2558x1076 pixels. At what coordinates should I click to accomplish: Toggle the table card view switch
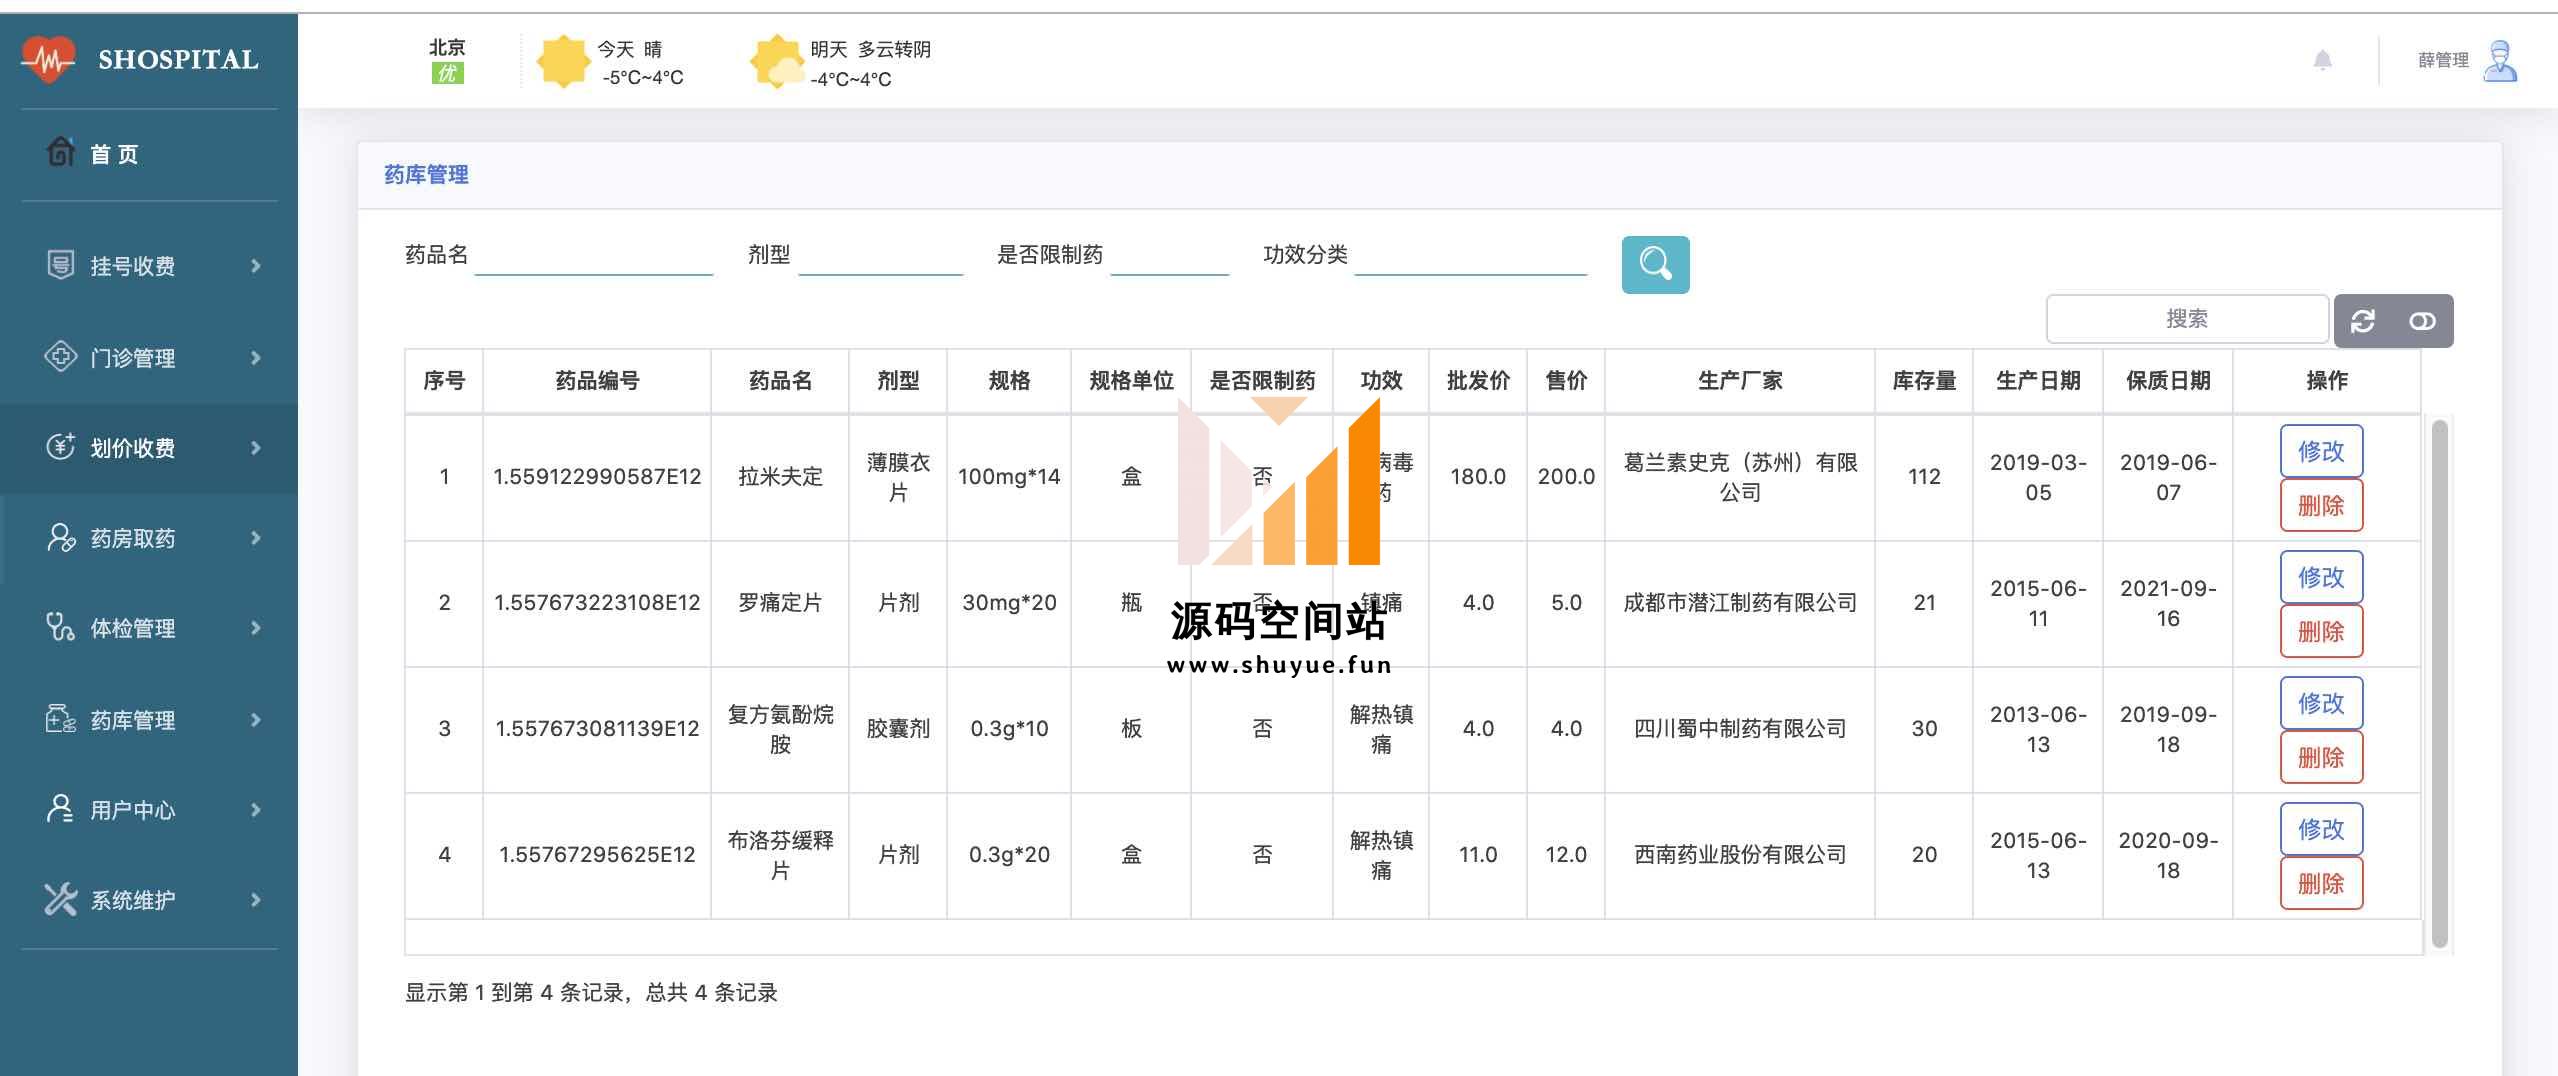click(2422, 321)
